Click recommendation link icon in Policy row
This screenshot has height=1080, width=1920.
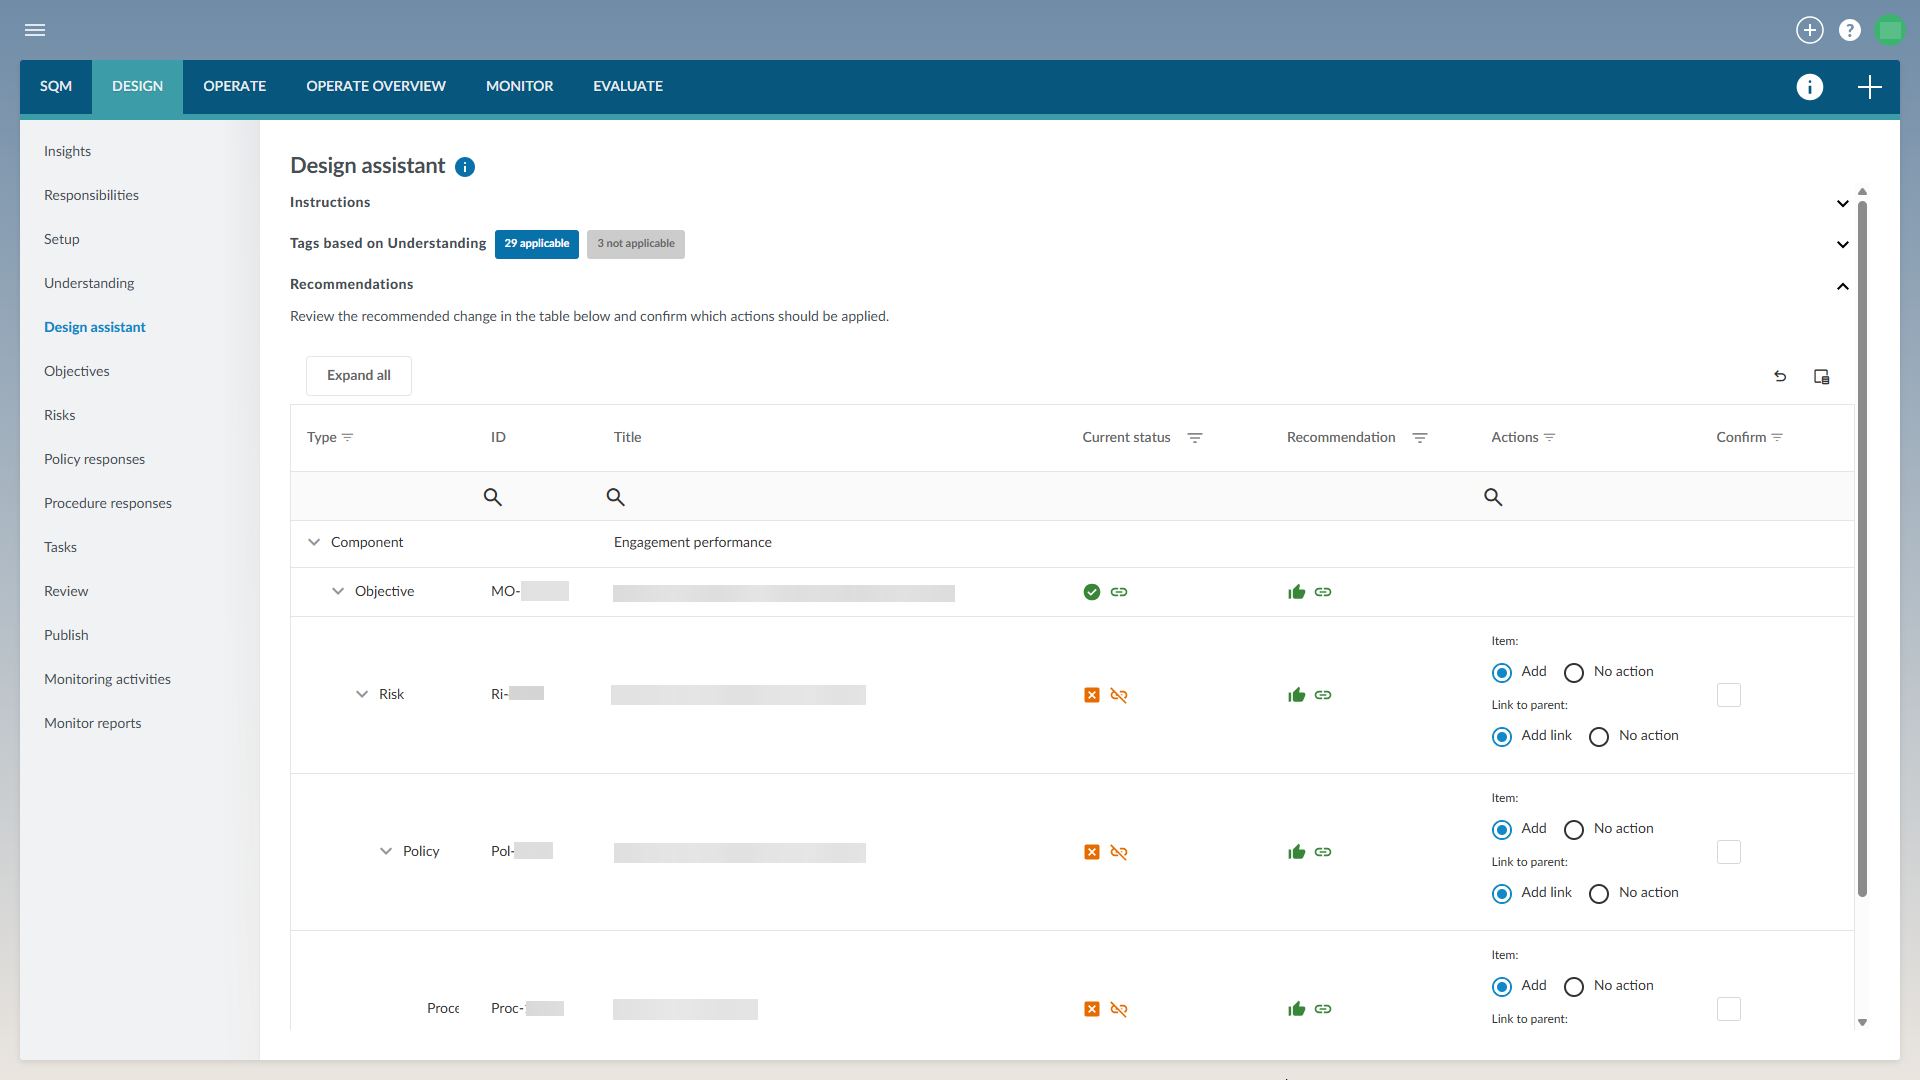(1323, 852)
